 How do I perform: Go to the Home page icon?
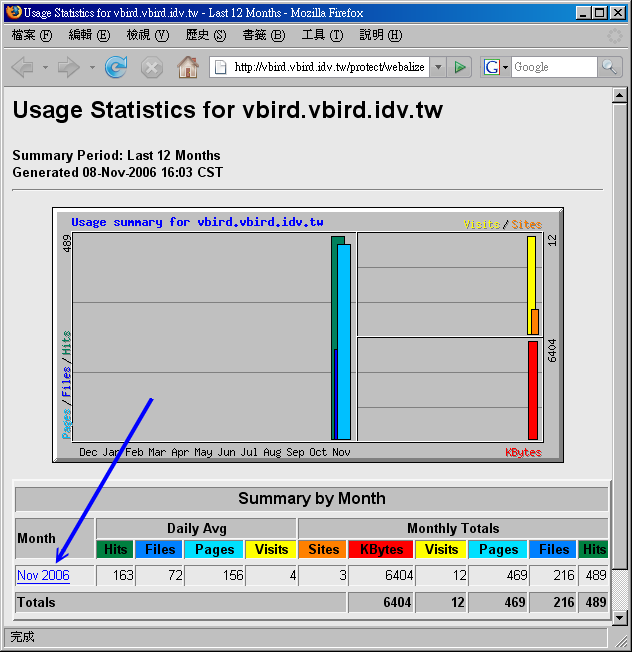pos(187,67)
